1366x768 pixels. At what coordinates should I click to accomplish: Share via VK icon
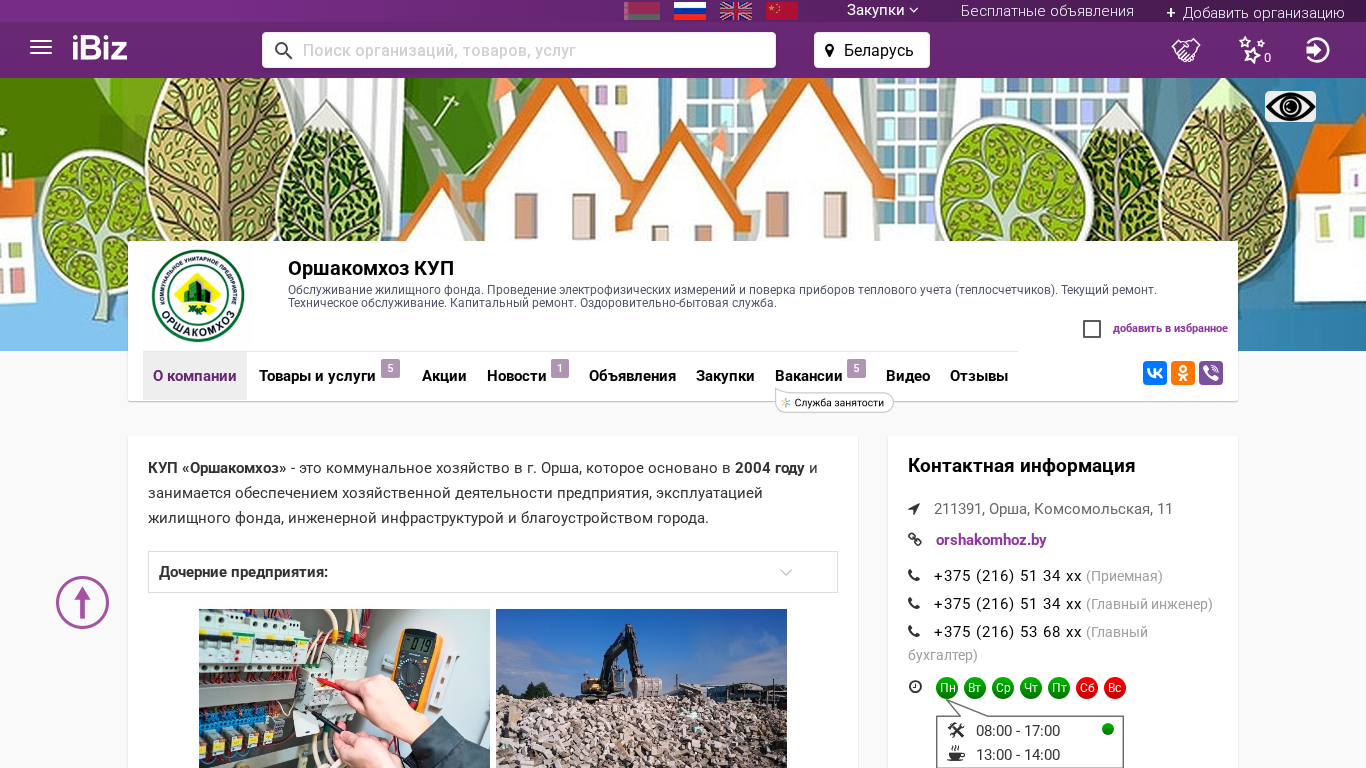[1155, 373]
